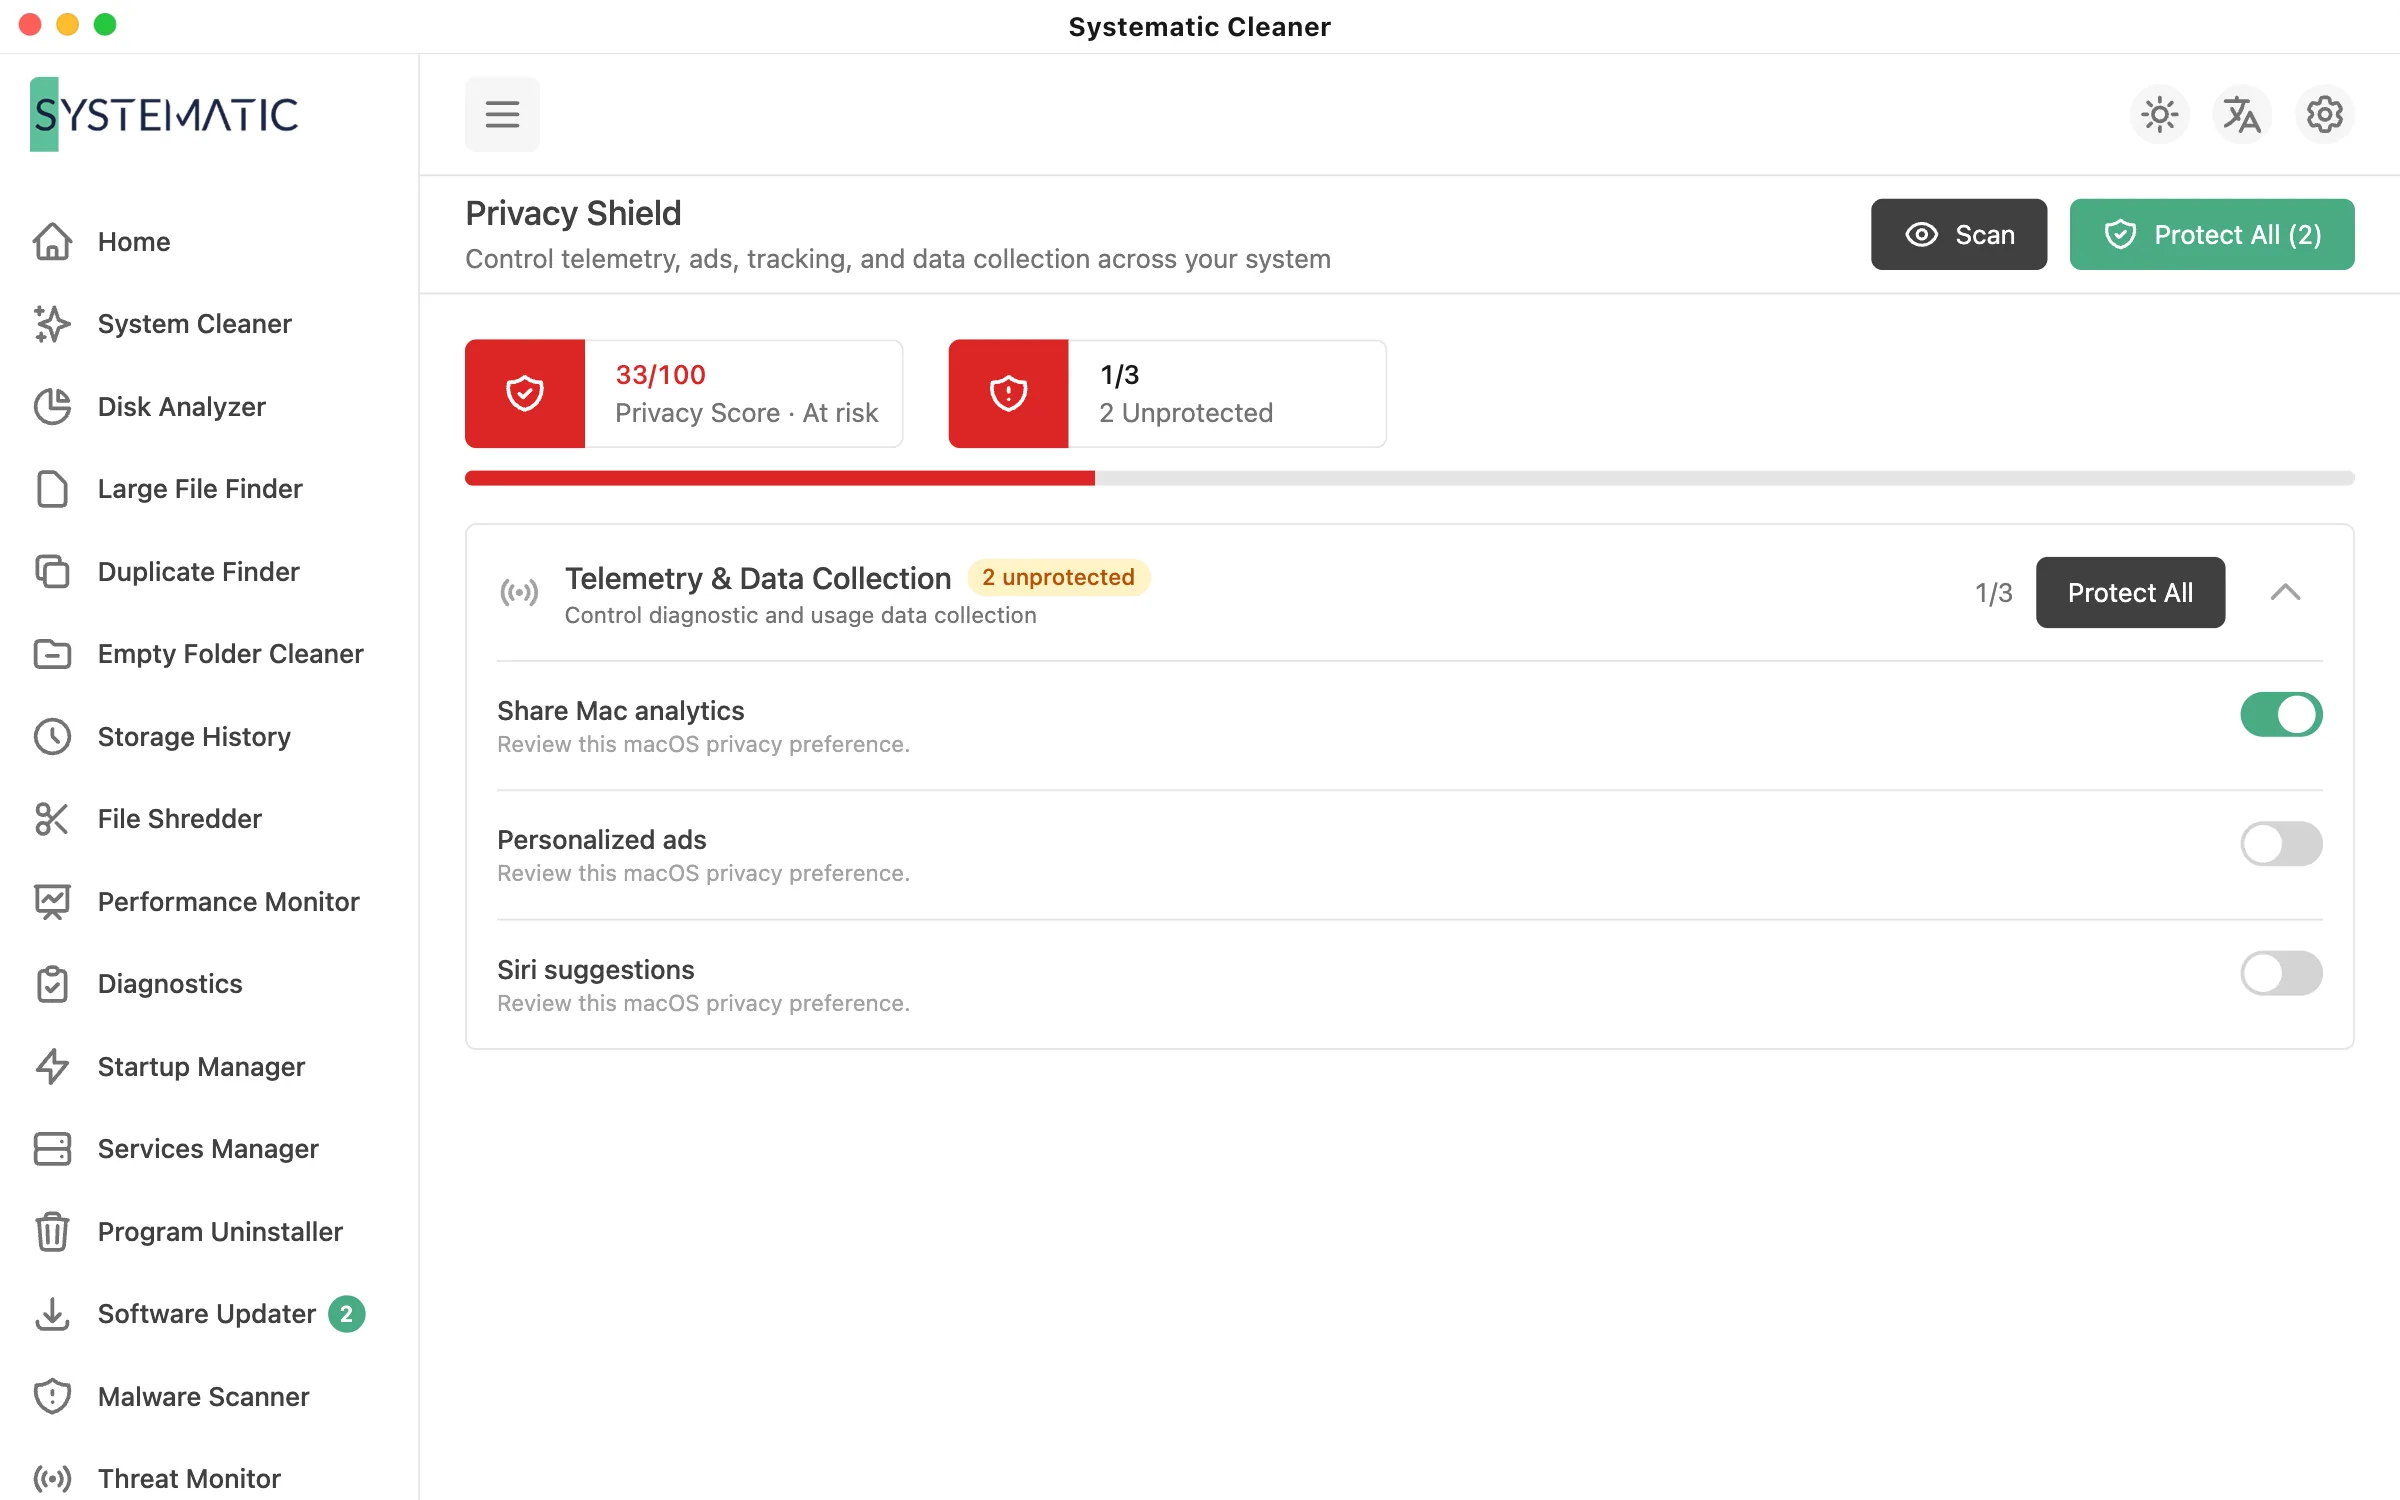Screen dimensions: 2400x1500
Task: Toggle the sidebar hamburger menu button
Action: coord(502,114)
